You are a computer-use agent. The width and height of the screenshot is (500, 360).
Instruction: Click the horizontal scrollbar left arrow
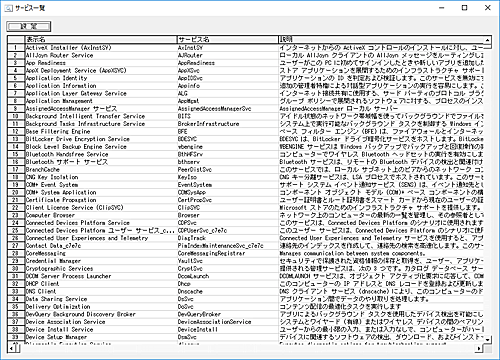coord(11,349)
